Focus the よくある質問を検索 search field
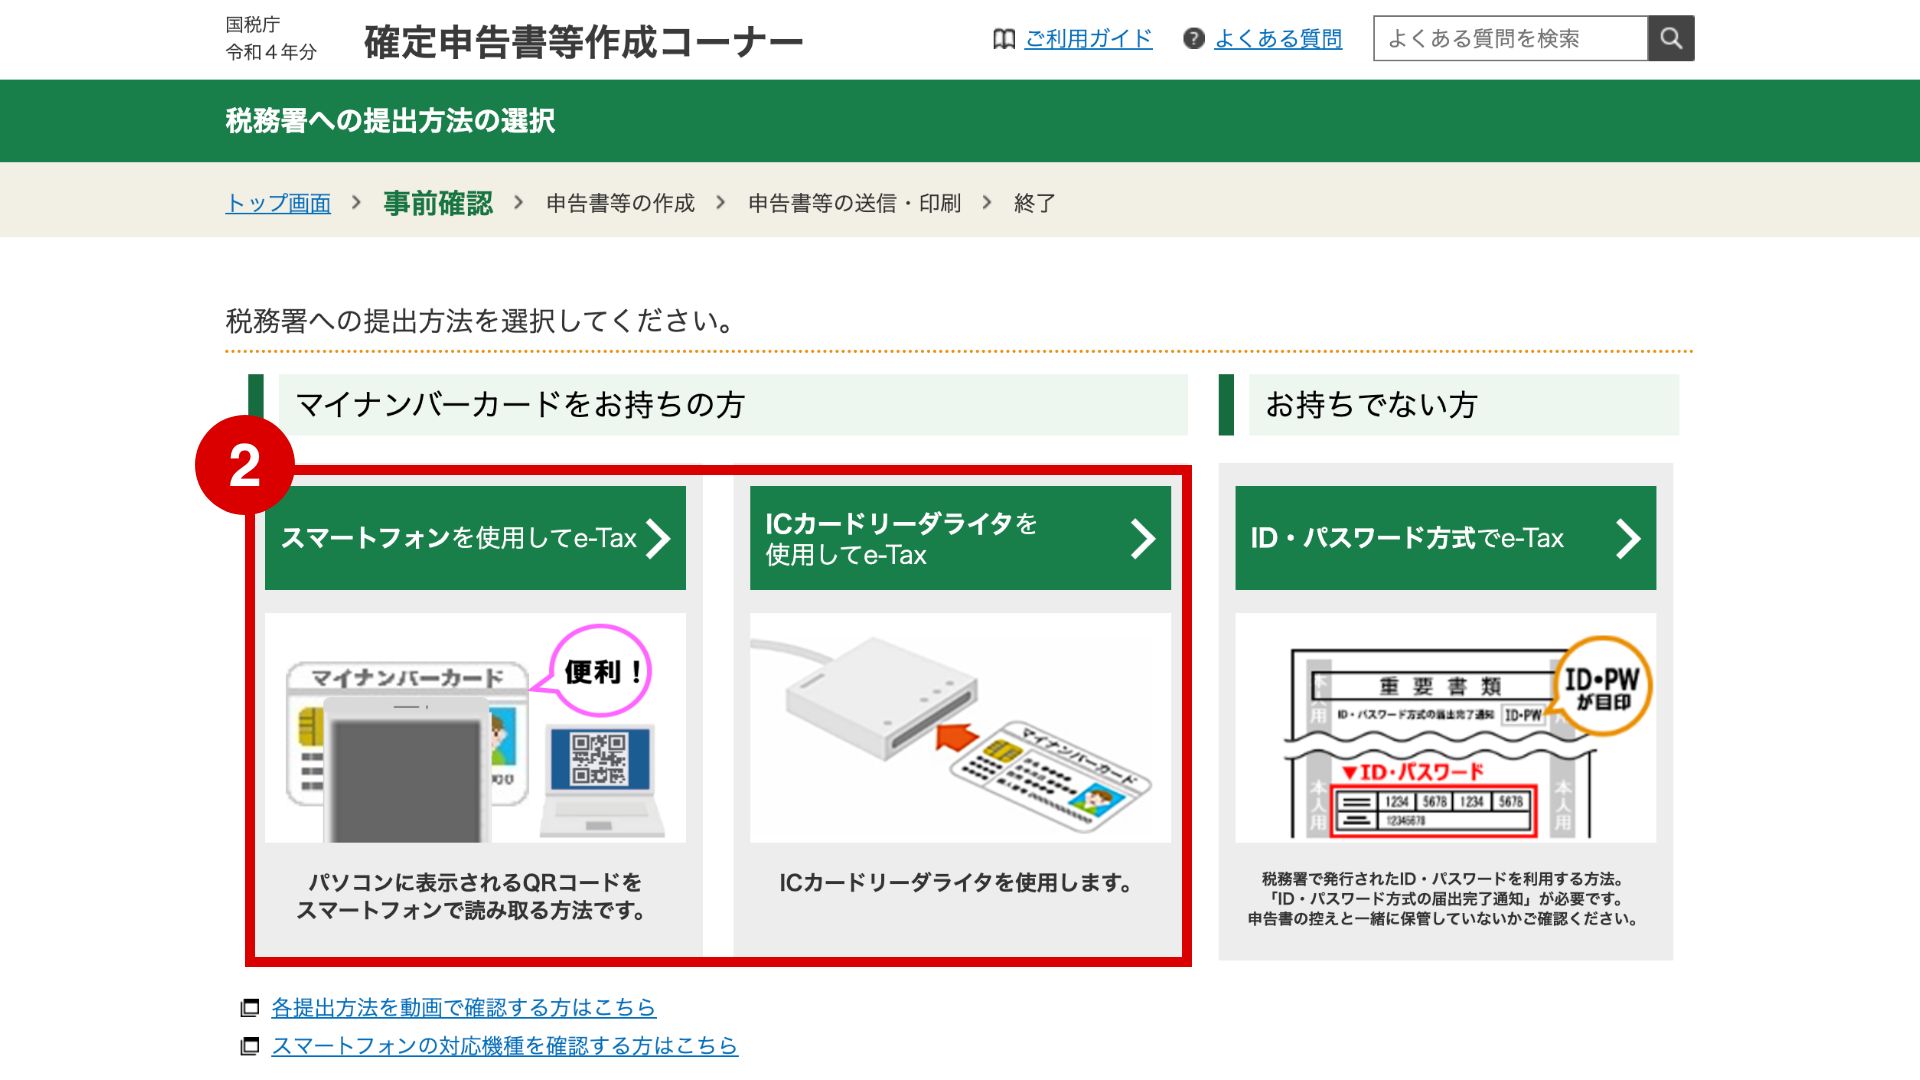1920x1080 pixels. [x=1510, y=39]
